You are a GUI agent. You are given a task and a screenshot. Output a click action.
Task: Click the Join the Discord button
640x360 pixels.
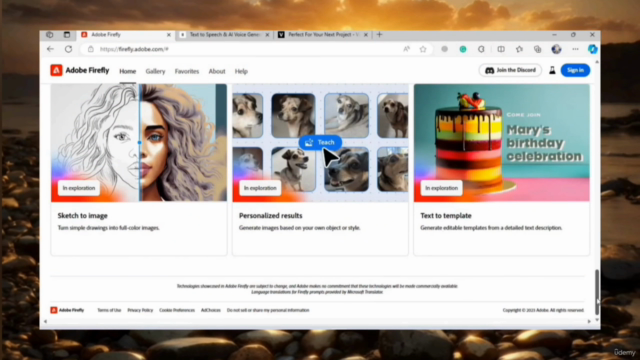click(x=510, y=70)
